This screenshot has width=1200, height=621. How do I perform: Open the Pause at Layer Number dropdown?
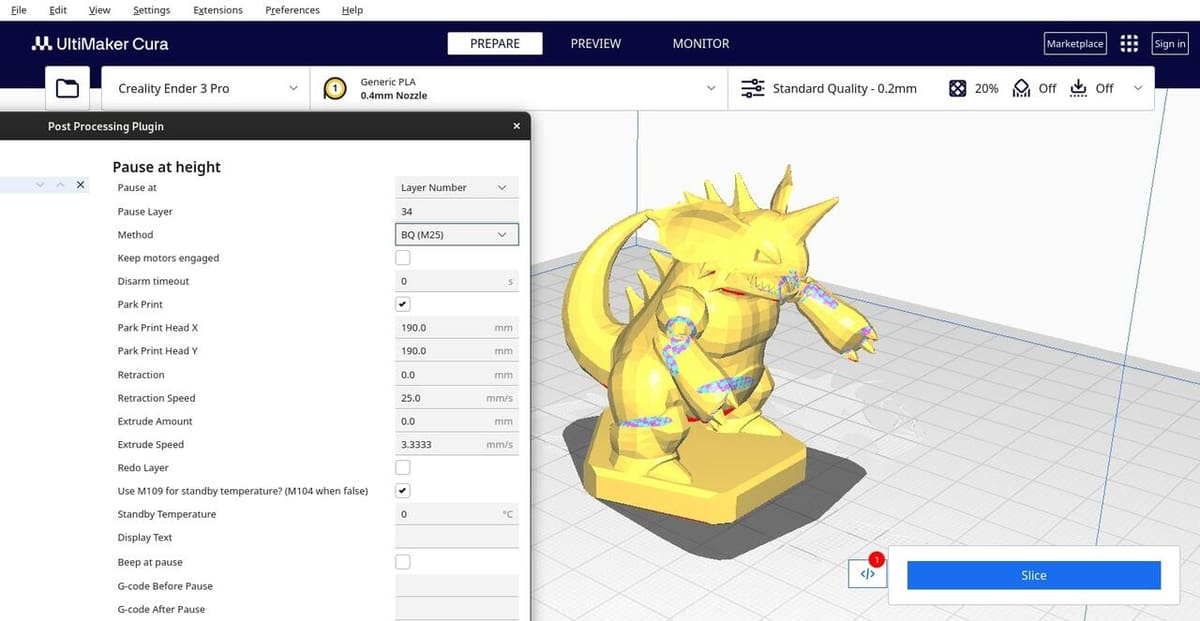(457, 188)
